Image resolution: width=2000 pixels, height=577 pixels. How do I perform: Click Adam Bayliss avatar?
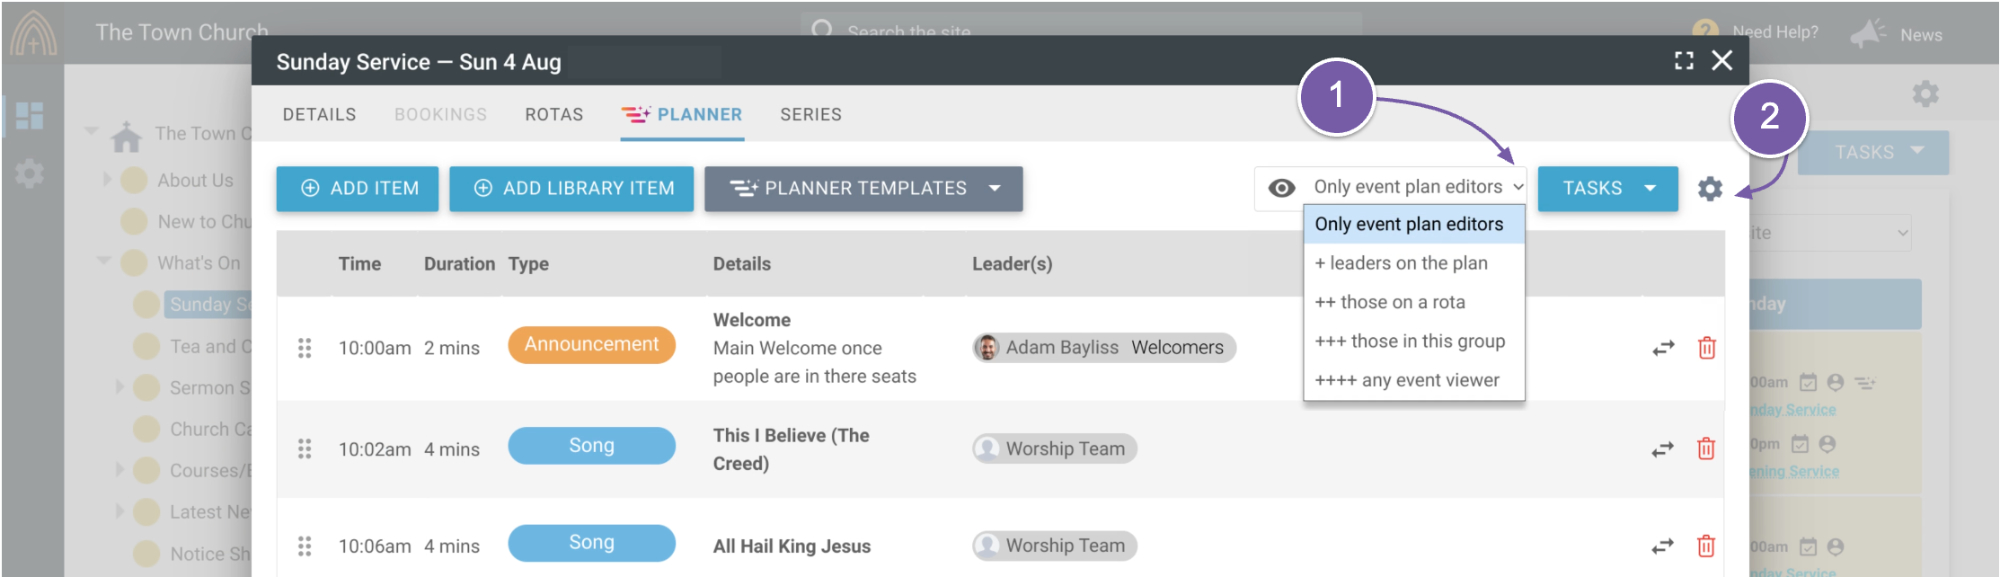987,348
